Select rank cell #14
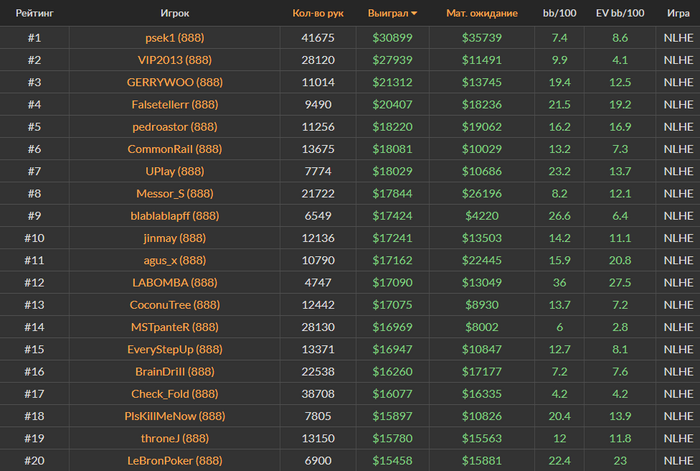This screenshot has width=700, height=471. click(x=34, y=327)
